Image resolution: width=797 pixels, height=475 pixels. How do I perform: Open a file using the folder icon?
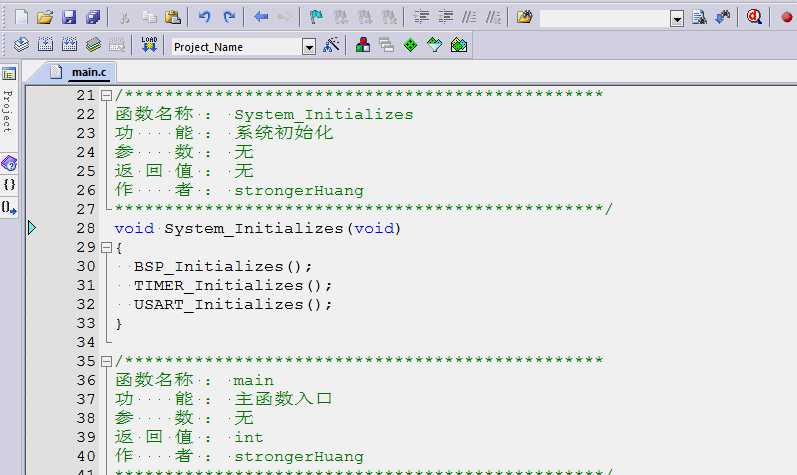[x=45, y=17]
